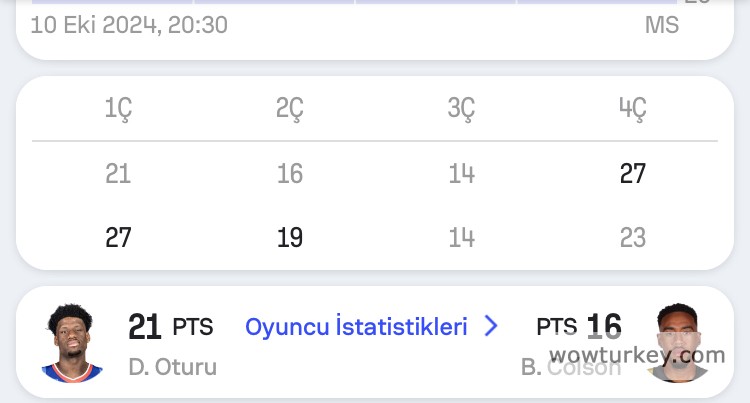The width and height of the screenshot is (750, 403).
Task: Click the MS status label
Action: tap(662, 25)
